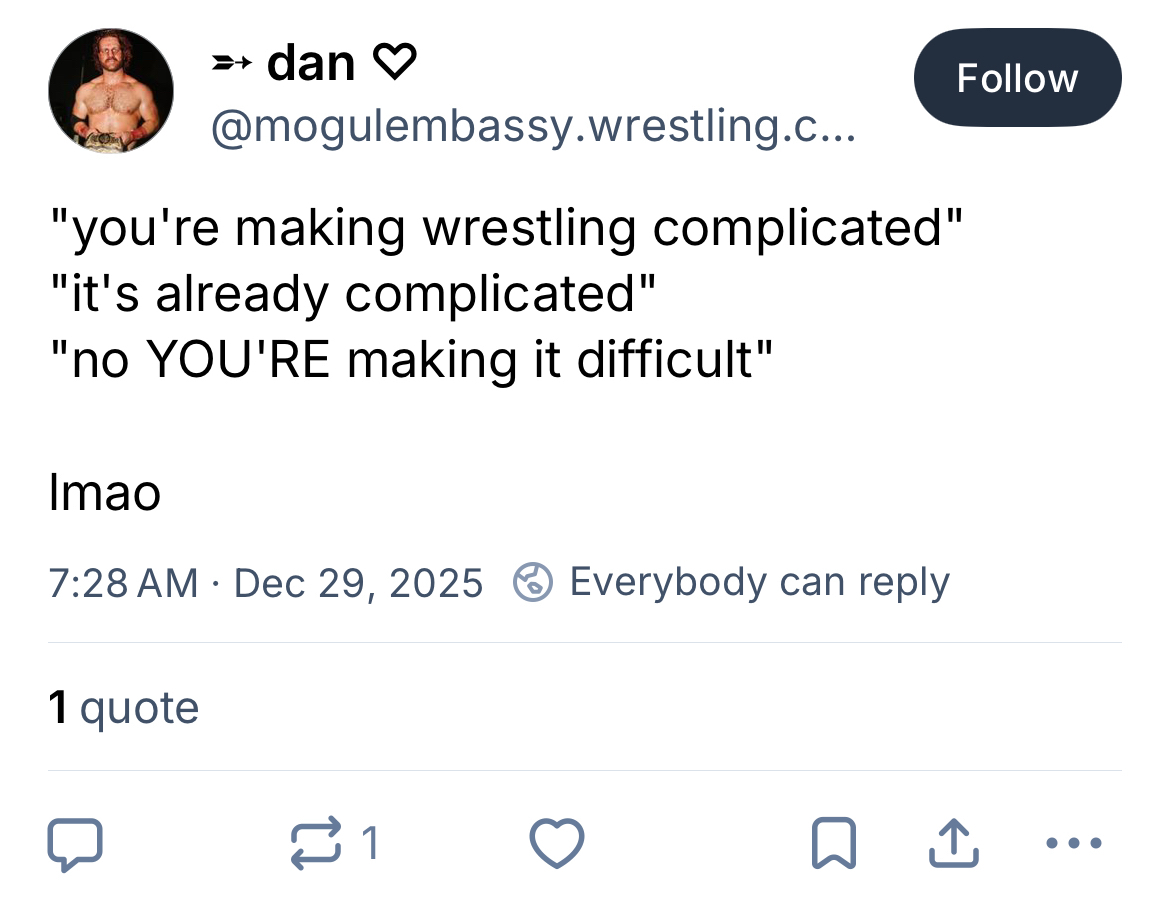Click the repost count number 1
This screenshot has width=1170, height=900.
370,843
